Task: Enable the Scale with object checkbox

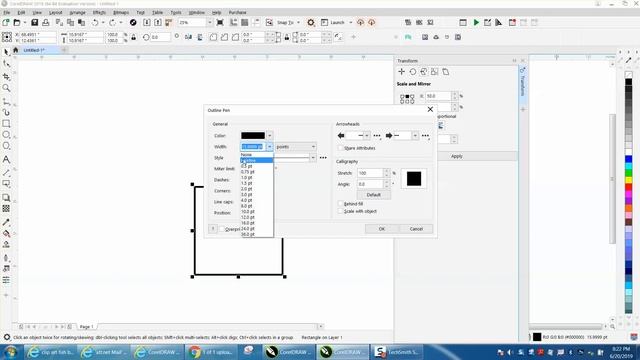Action: click(x=340, y=211)
